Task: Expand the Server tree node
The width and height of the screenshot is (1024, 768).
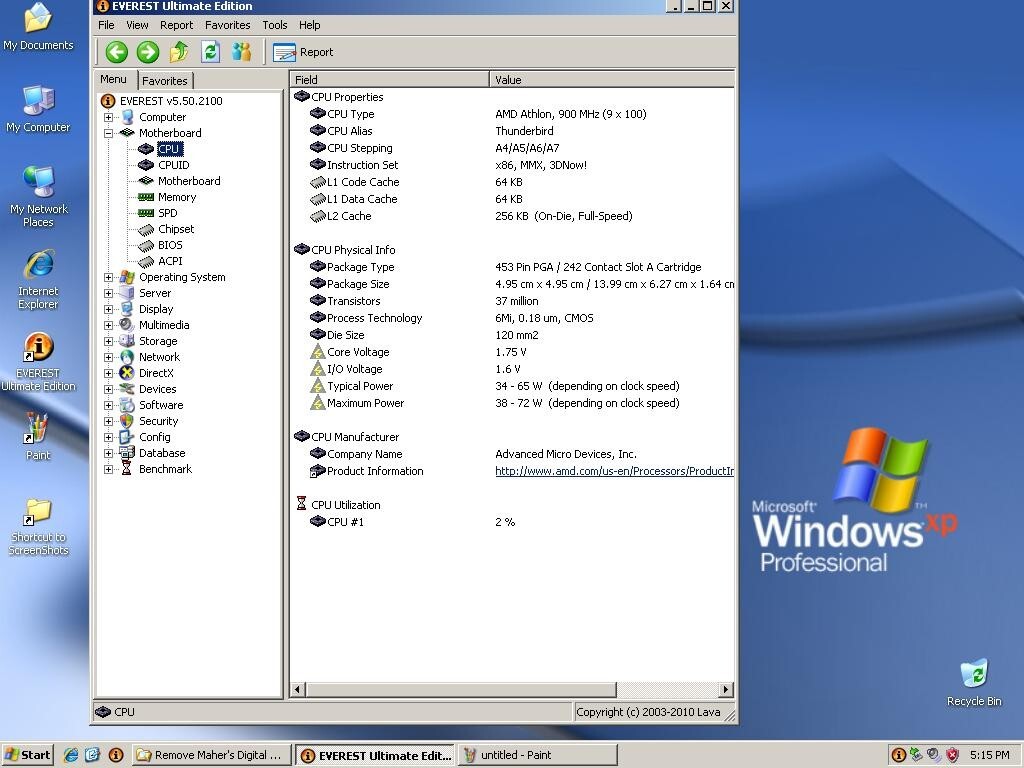Action: (x=108, y=293)
